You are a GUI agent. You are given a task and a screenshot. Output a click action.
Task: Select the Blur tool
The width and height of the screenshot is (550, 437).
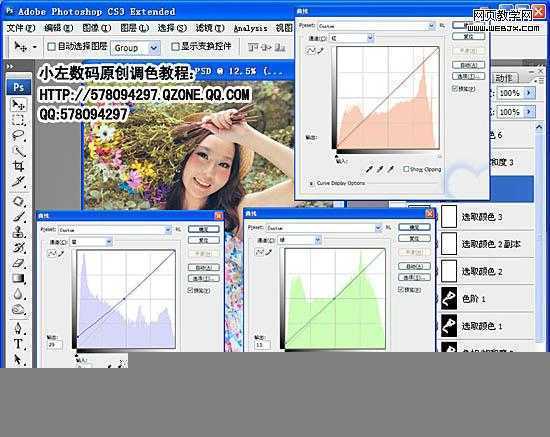(18, 294)
